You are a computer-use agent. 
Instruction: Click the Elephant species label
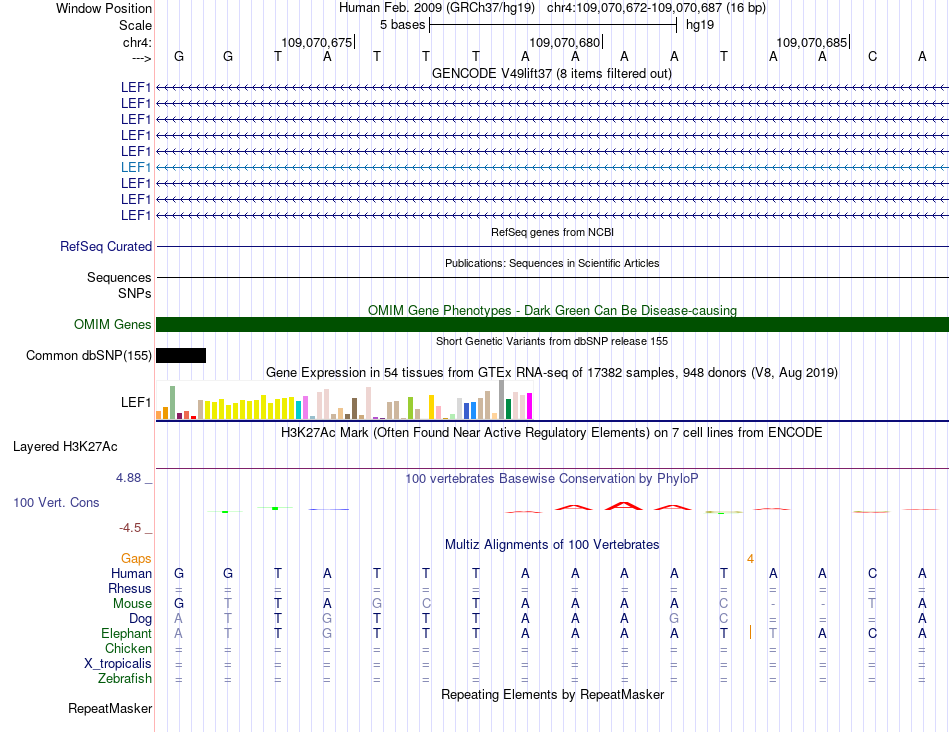click(x=126, y=634)
